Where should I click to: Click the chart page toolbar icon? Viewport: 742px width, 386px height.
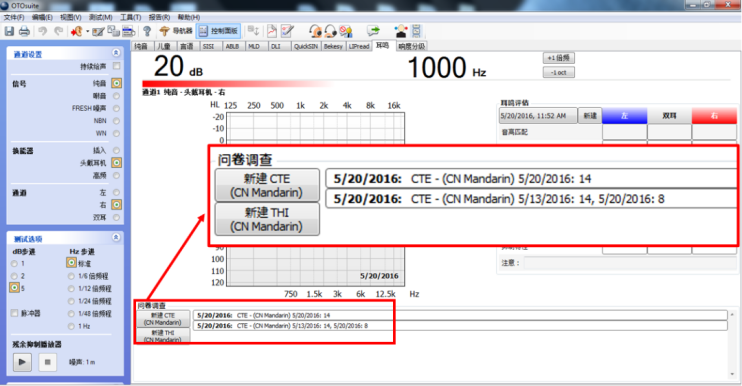tap(272, 31)
